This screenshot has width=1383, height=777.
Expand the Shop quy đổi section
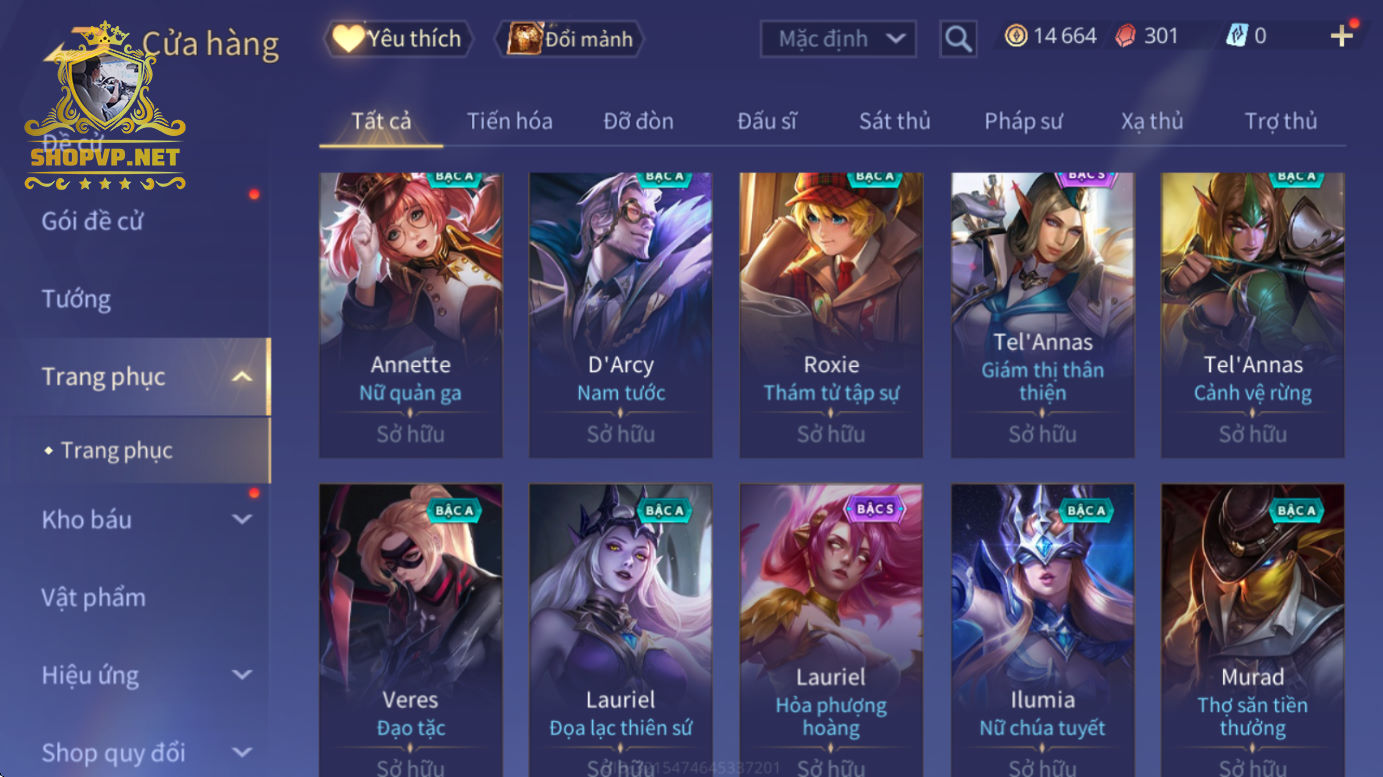point(242,752)
